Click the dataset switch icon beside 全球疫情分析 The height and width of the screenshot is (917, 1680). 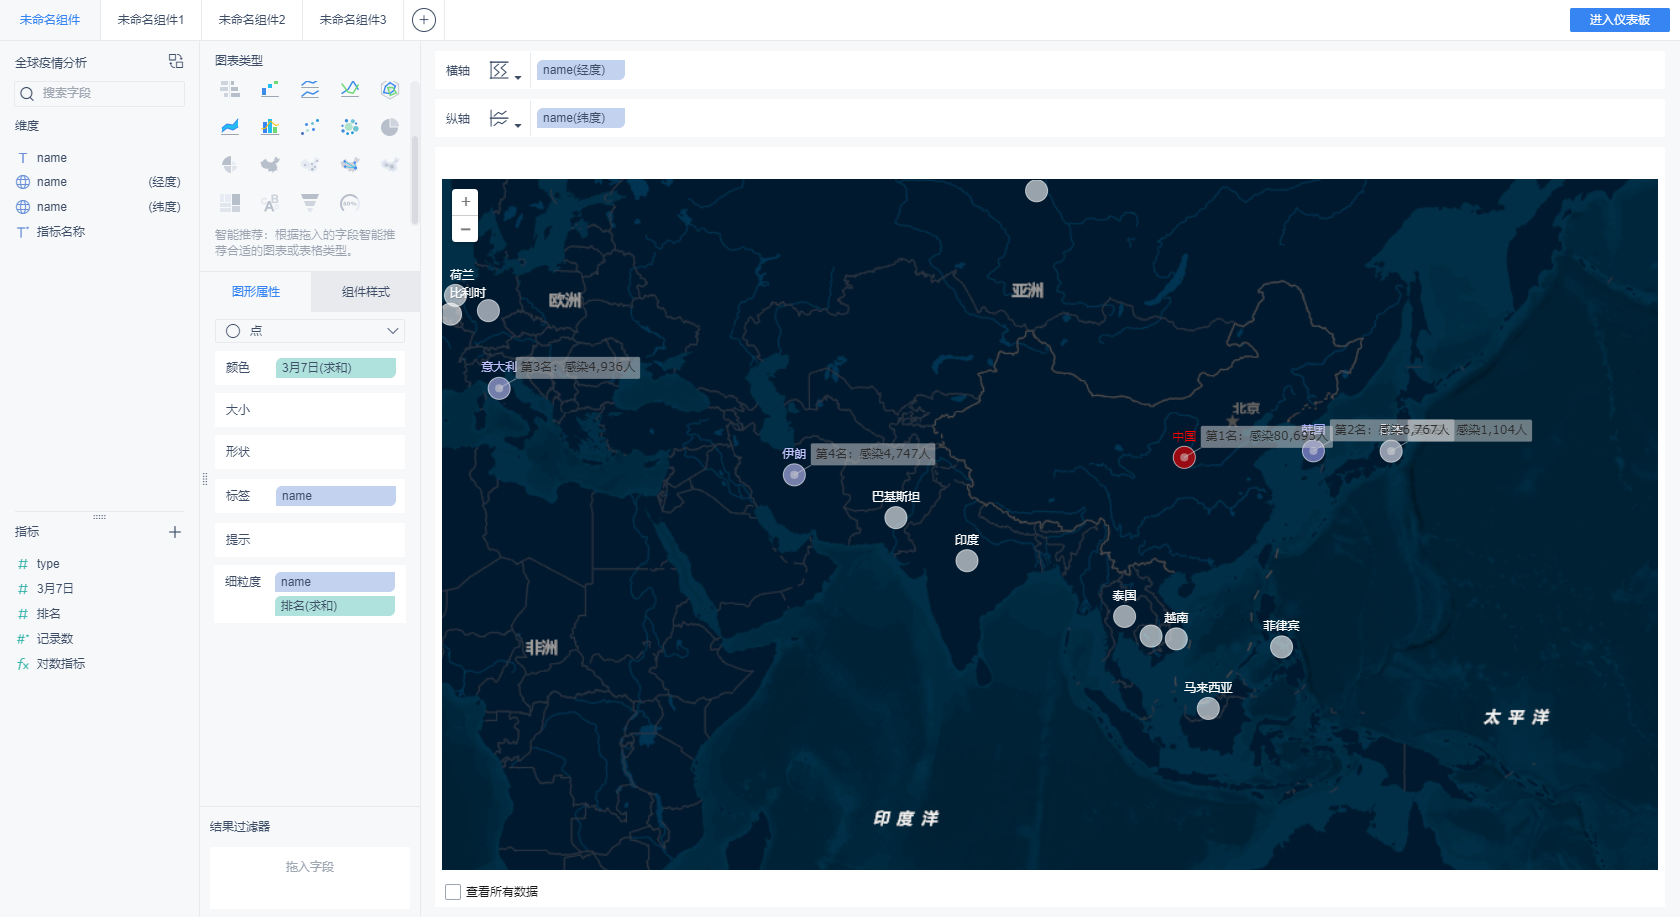176,61
